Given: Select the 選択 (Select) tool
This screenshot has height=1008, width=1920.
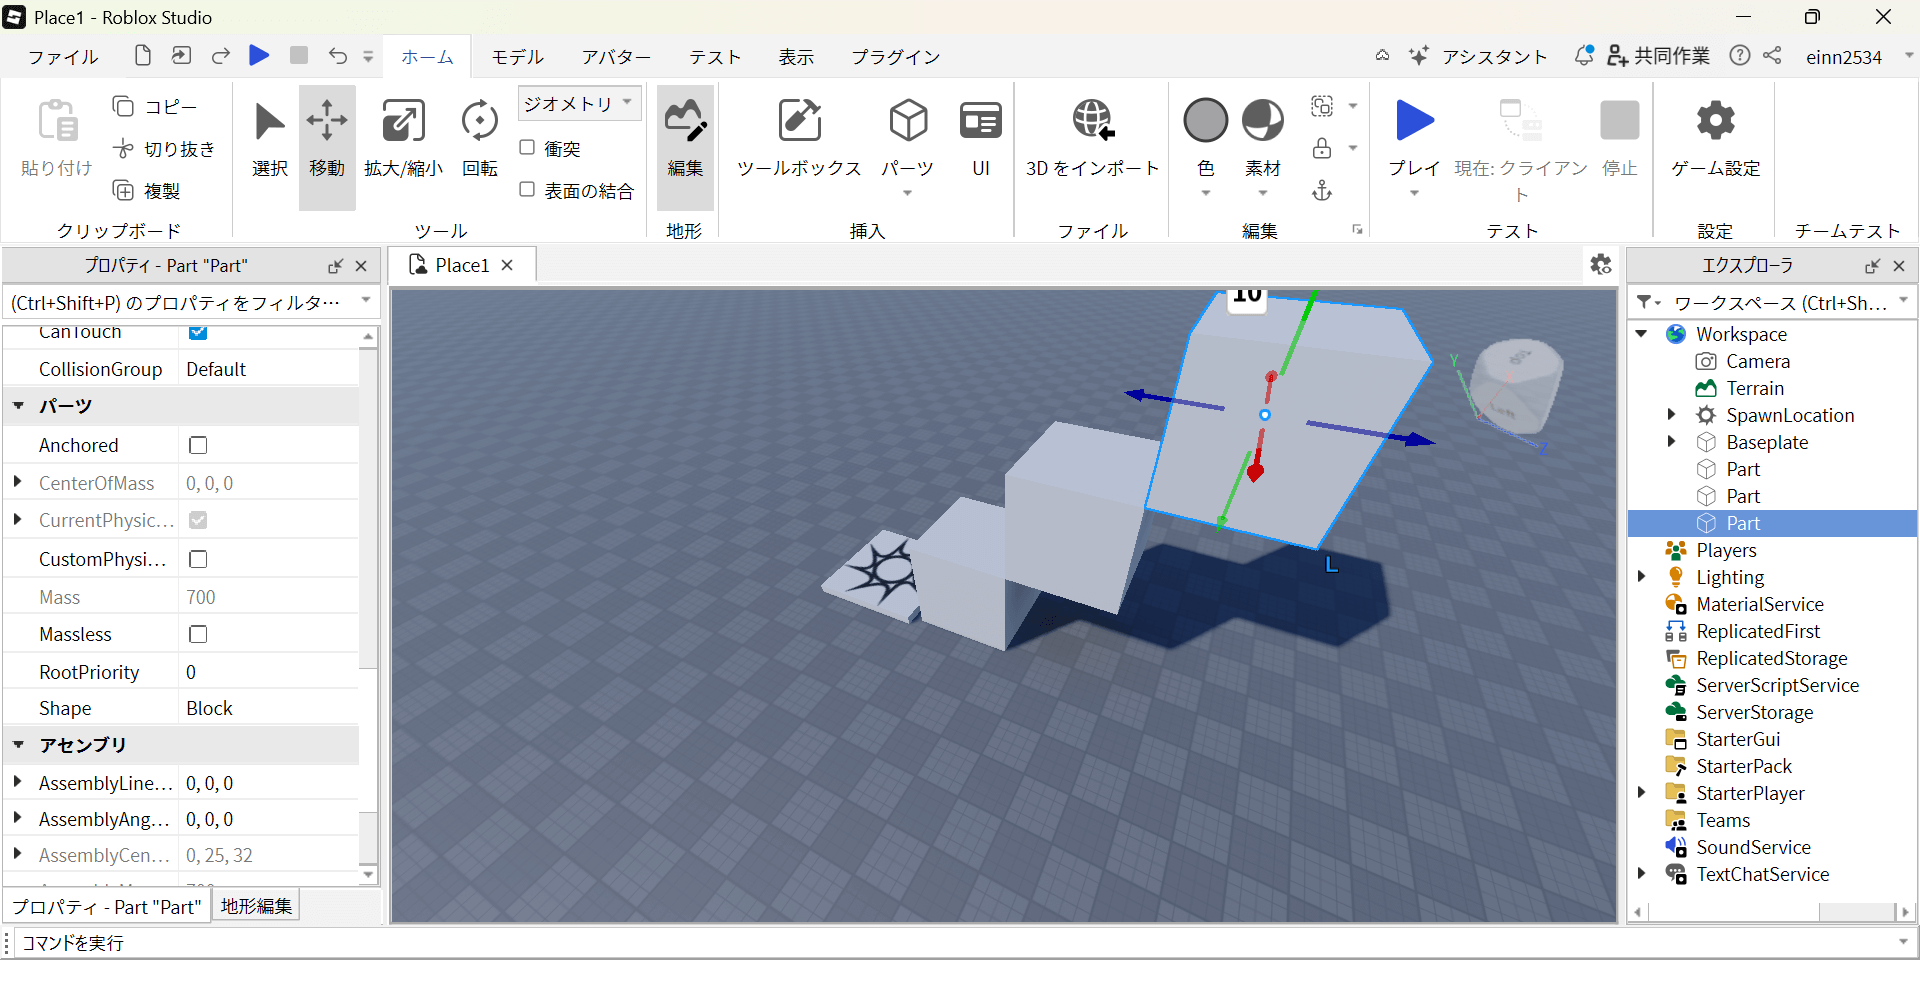Looking at the screenshot, I should [x=269, y=140].
